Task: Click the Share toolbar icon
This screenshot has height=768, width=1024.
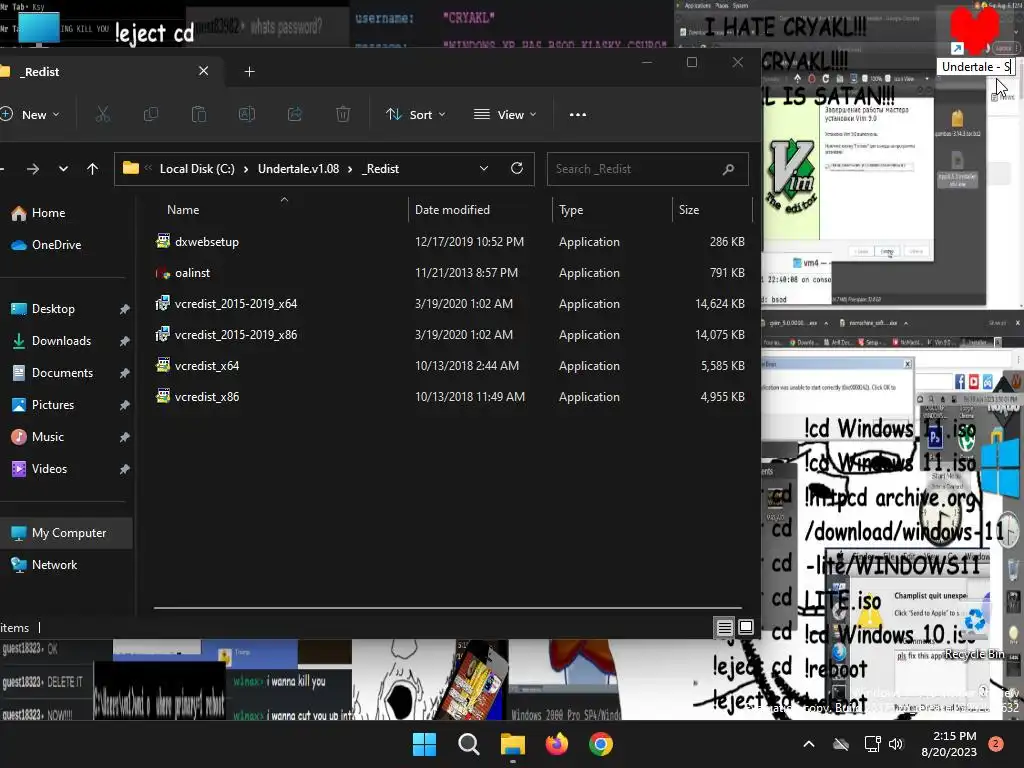Action: (x=295, y=114)
